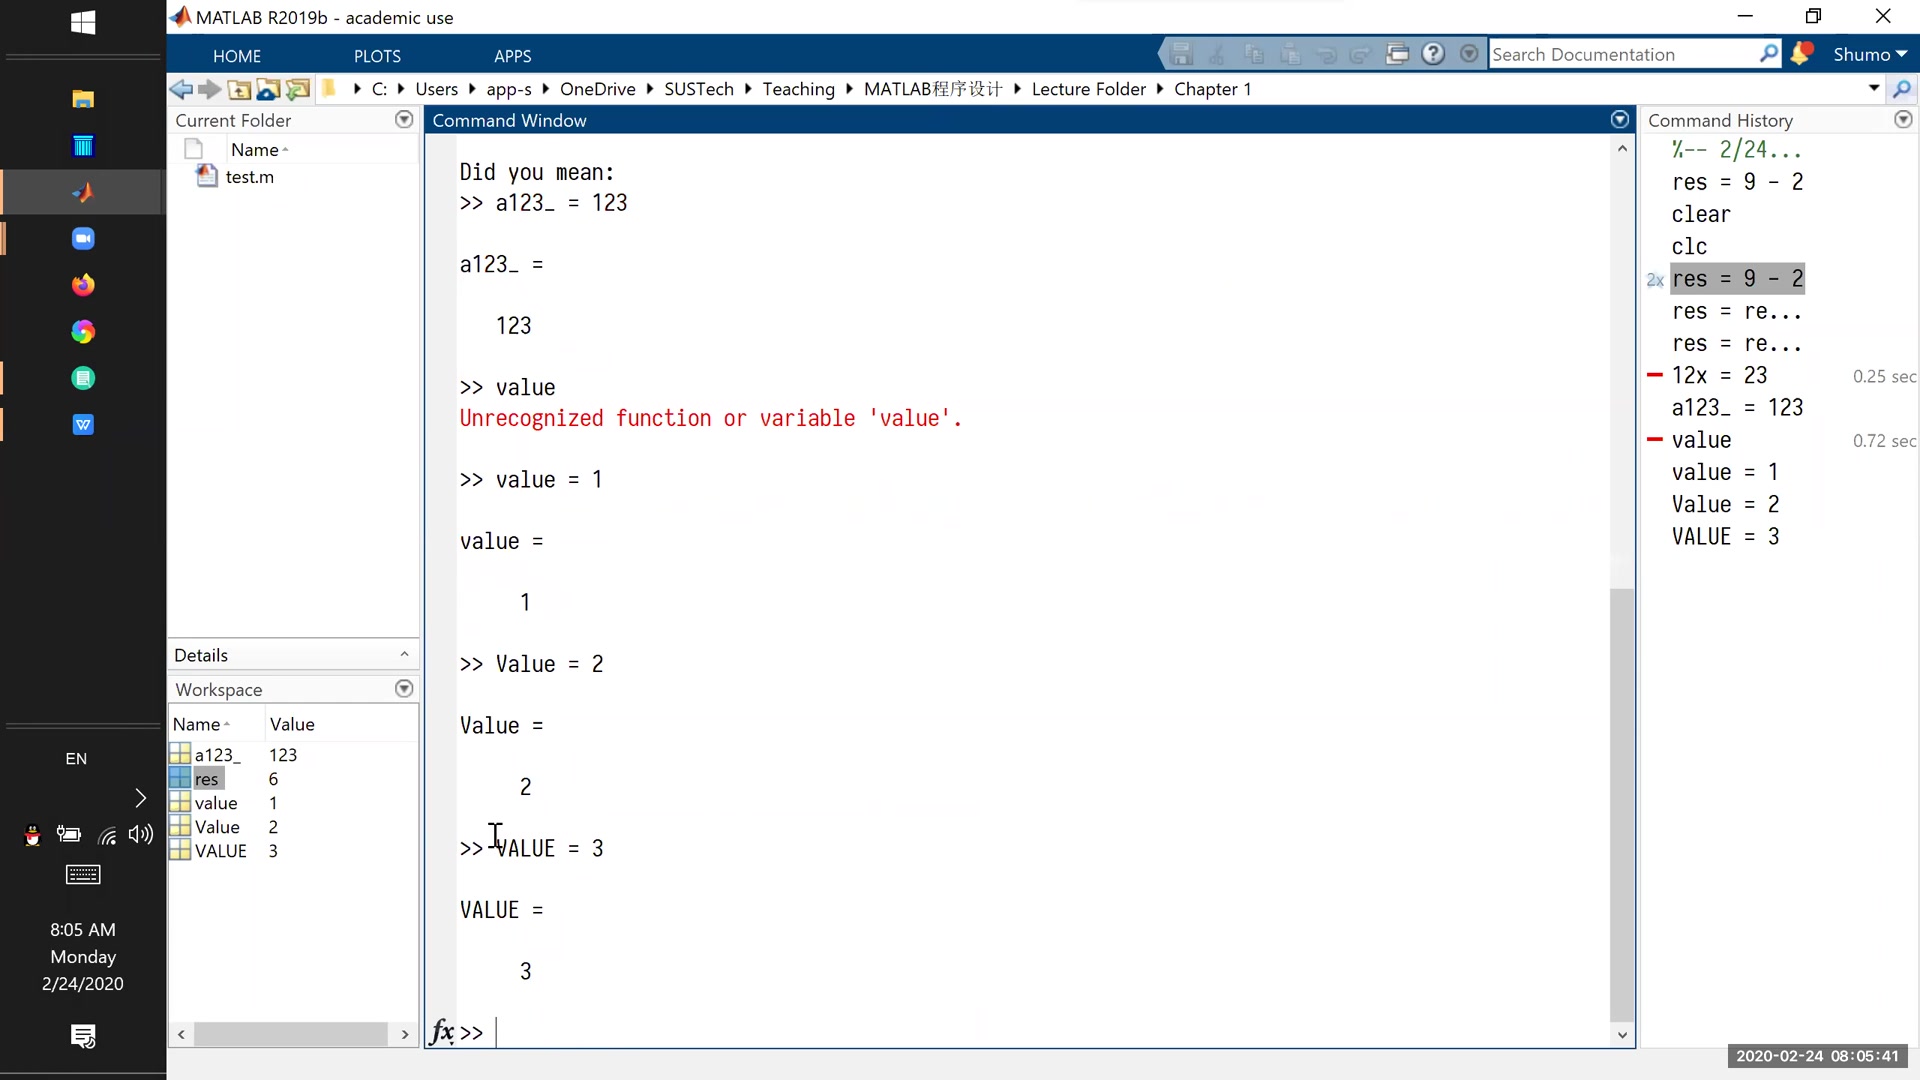Go back with the blue back arrow
The image size is (1920, 1080).
click(x=181, y=89)
